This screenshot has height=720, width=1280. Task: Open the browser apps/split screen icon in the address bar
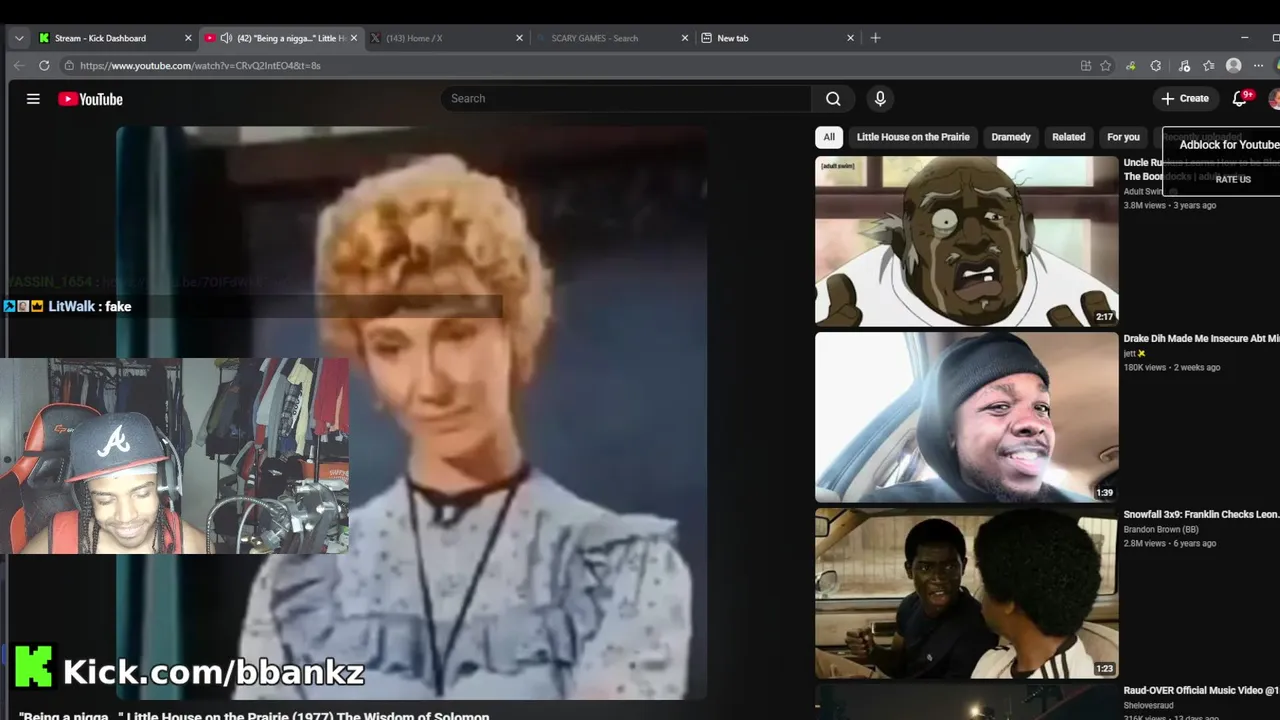[1086, 65]
